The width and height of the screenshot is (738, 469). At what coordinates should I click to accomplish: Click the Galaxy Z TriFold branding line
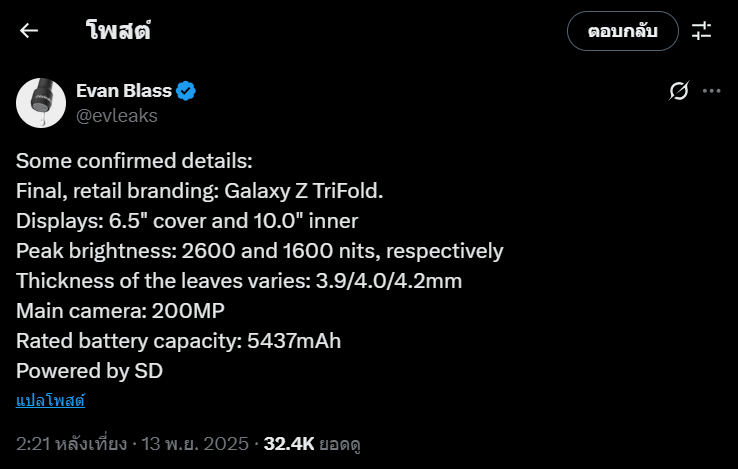[200, 191]
